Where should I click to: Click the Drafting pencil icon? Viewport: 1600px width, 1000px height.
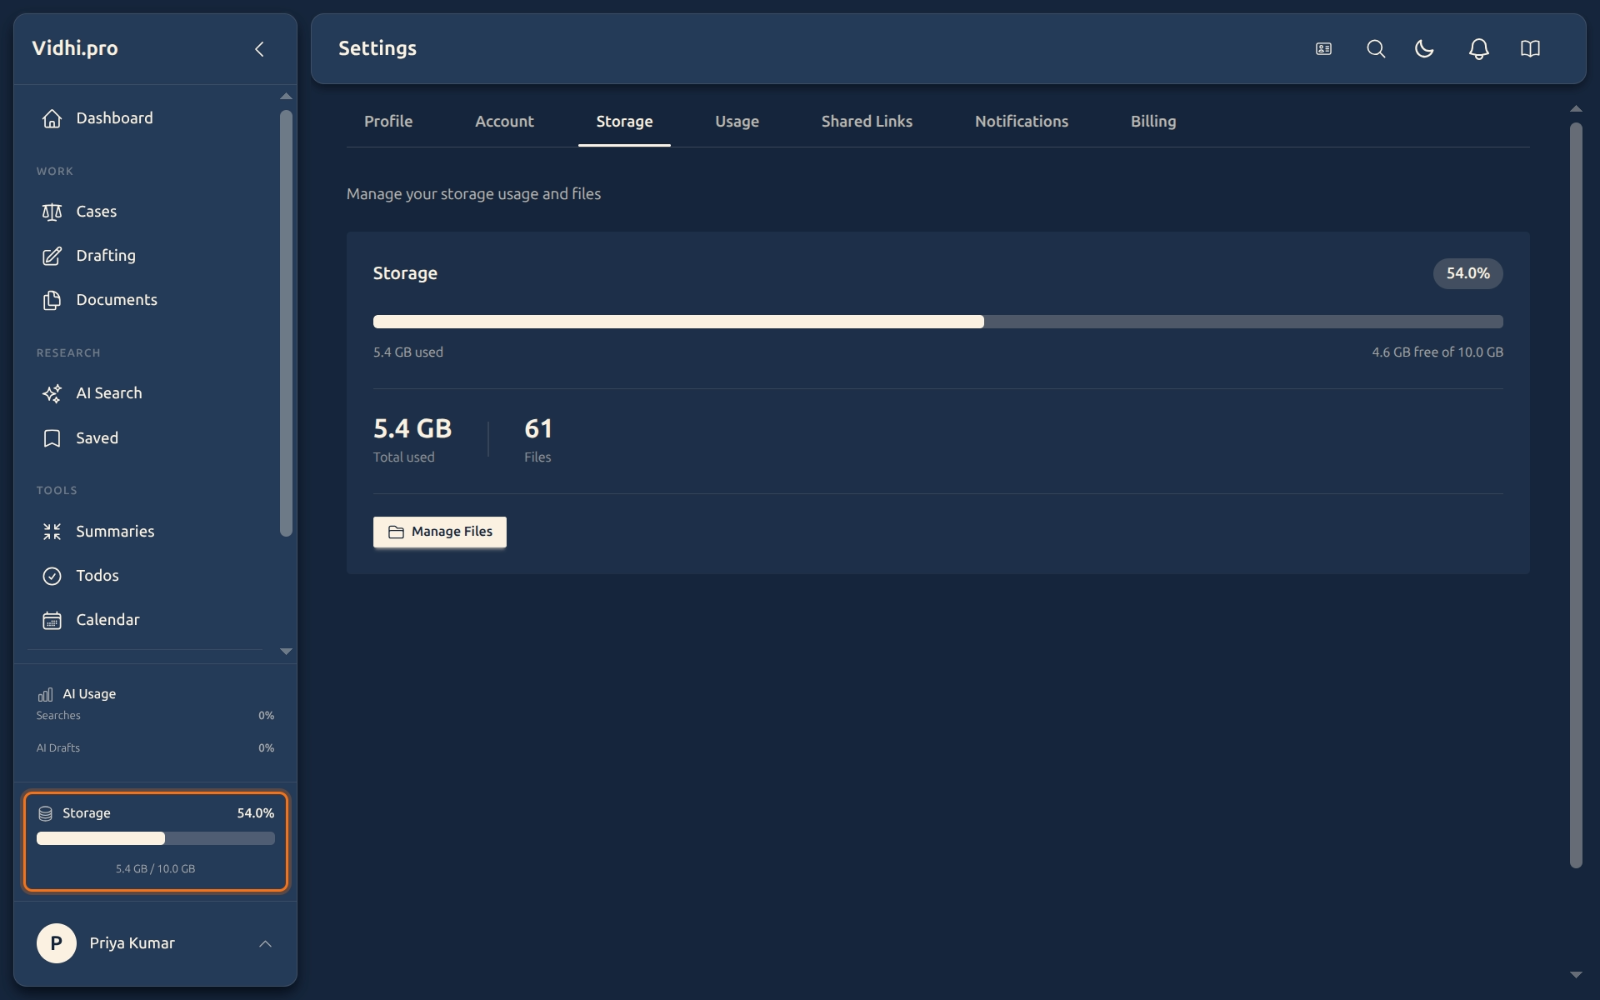coord(52,256)
